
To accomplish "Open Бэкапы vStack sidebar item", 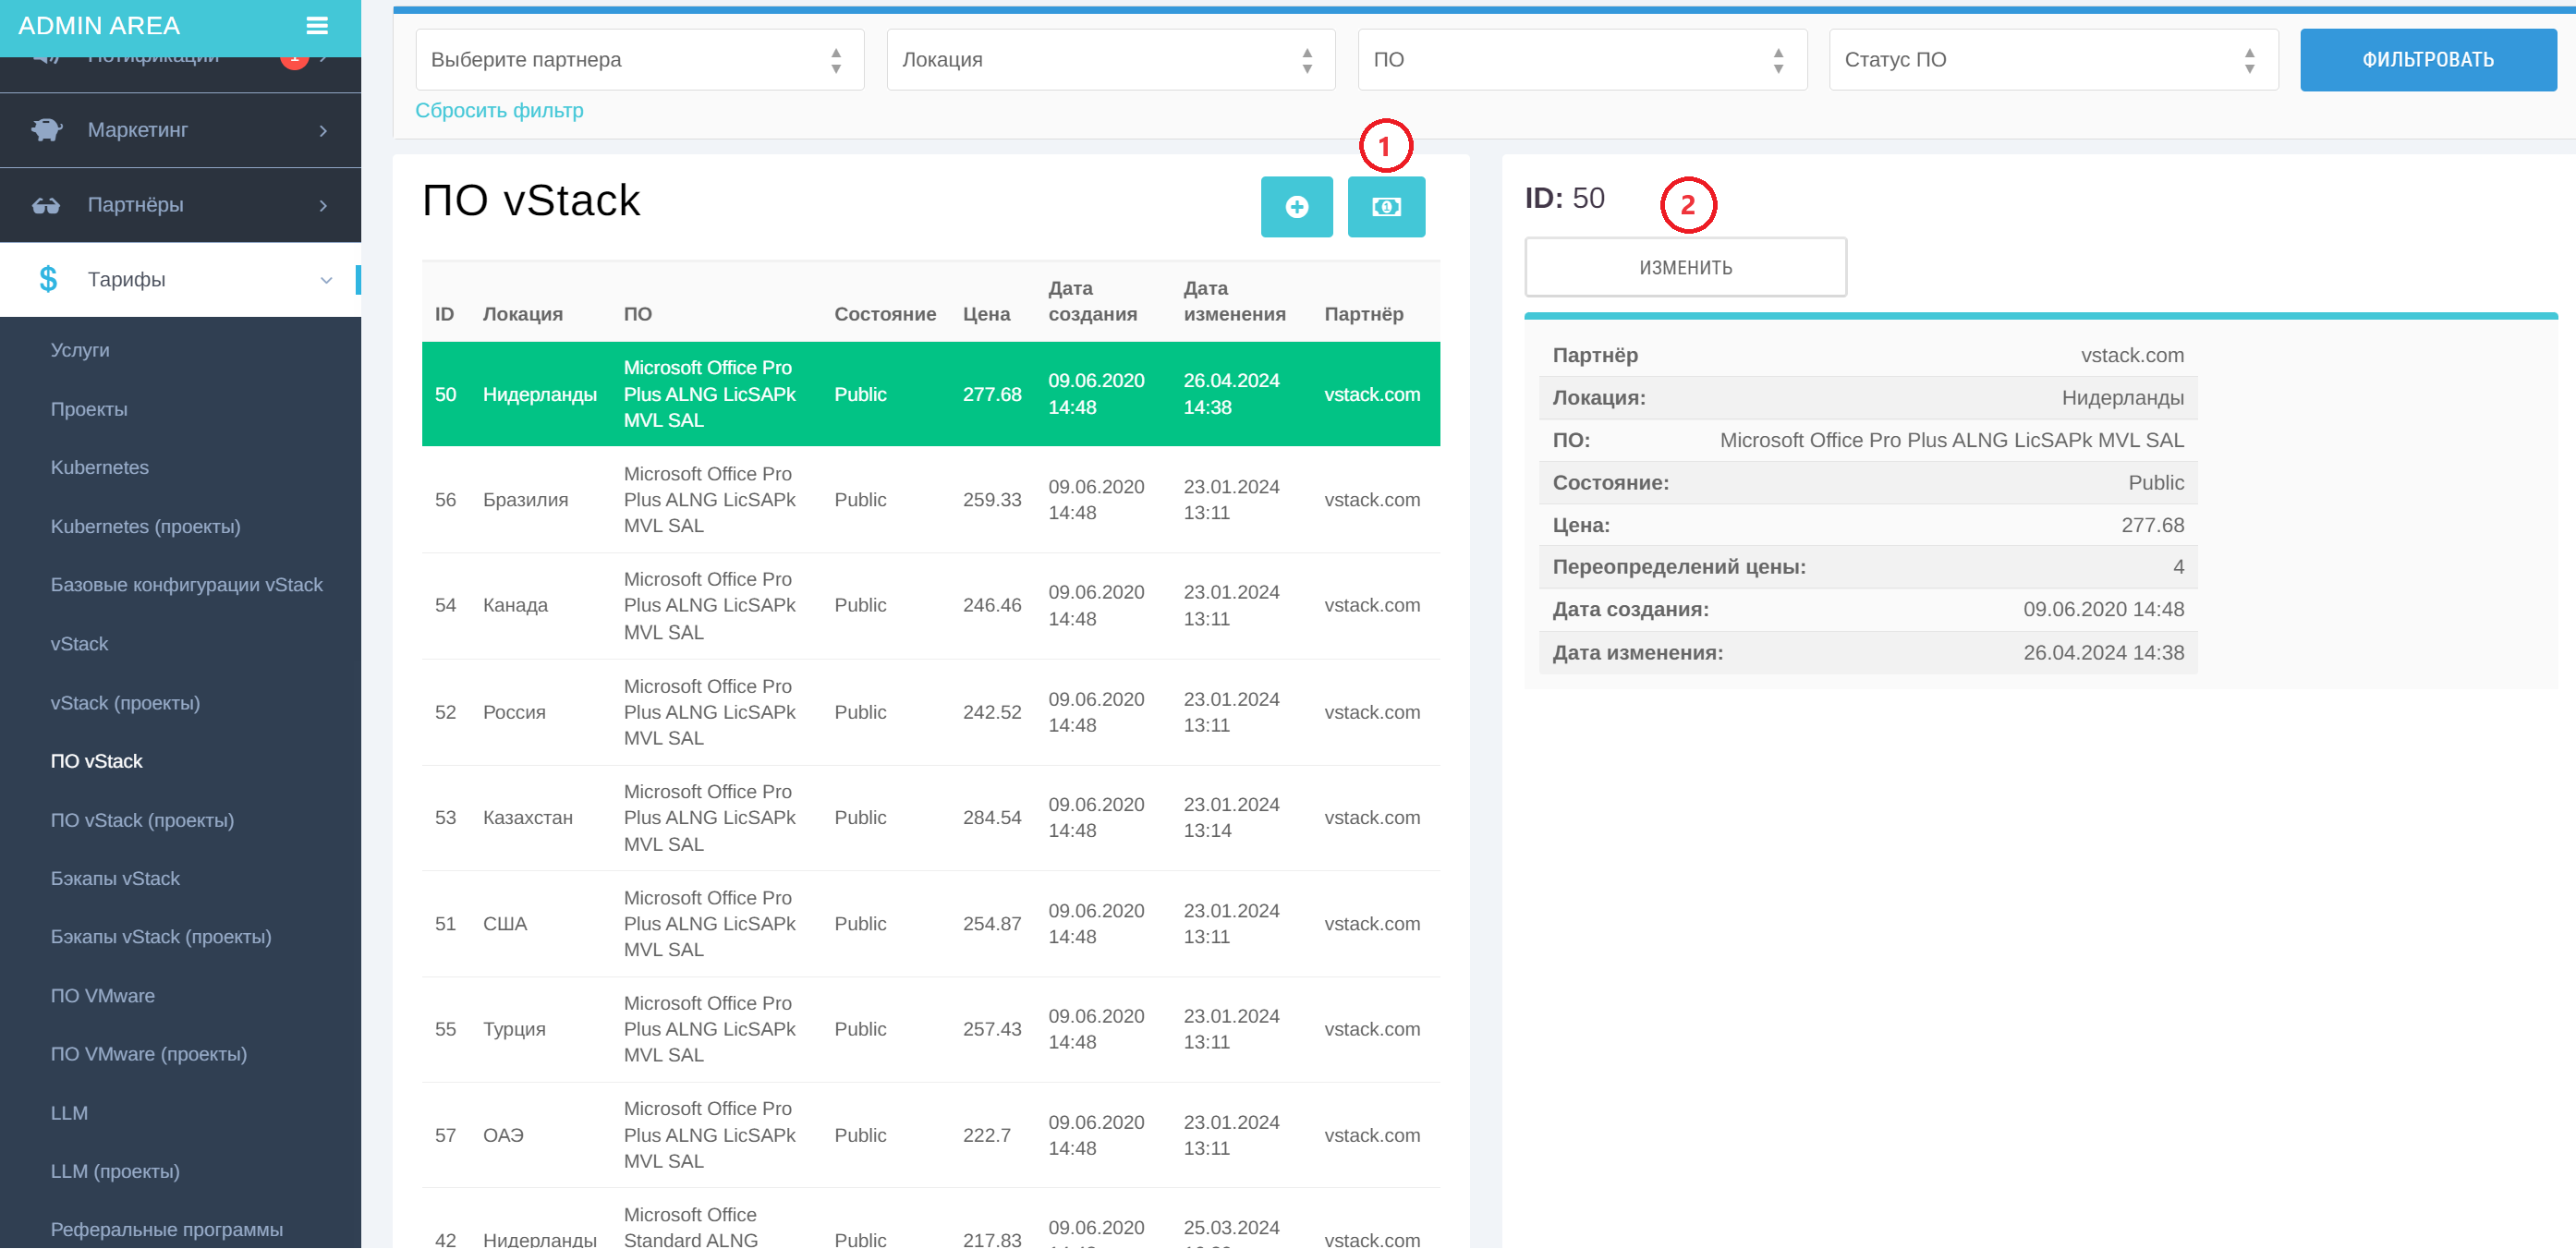I will 115,878.
